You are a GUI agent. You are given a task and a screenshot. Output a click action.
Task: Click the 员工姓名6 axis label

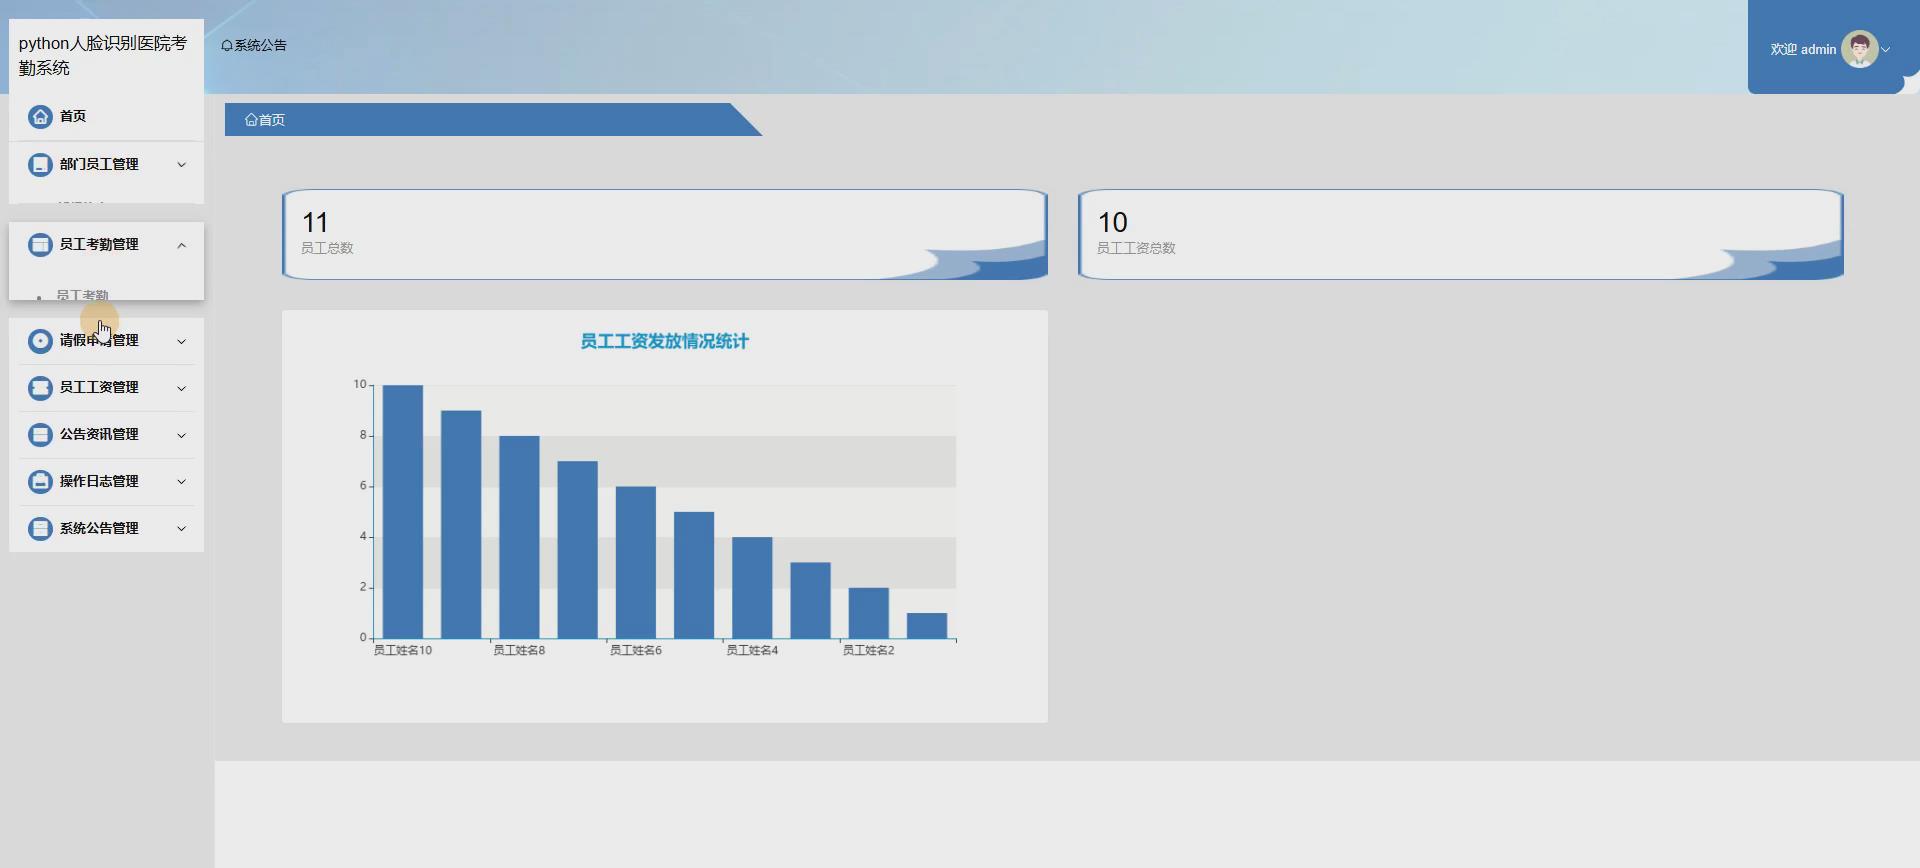(x=636, y=651)
